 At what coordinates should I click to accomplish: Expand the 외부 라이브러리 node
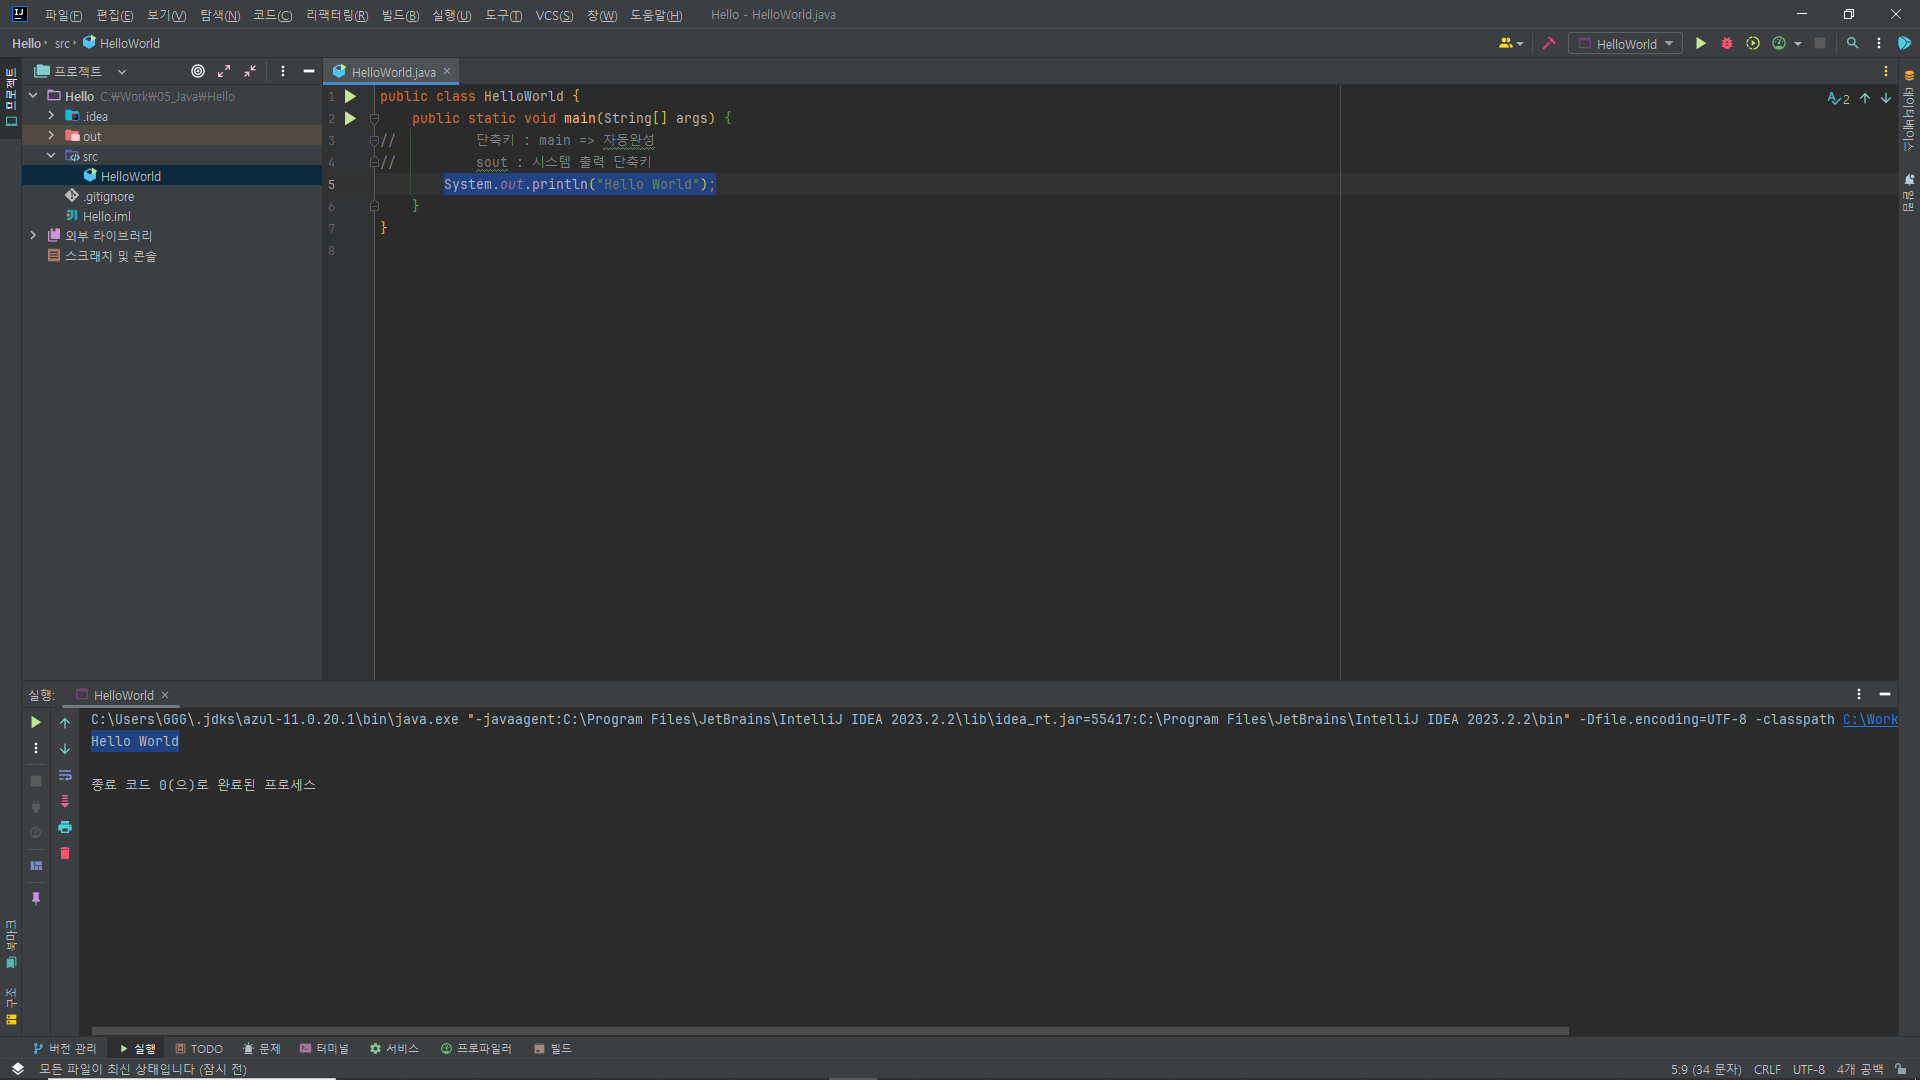[x=33, y=236]
